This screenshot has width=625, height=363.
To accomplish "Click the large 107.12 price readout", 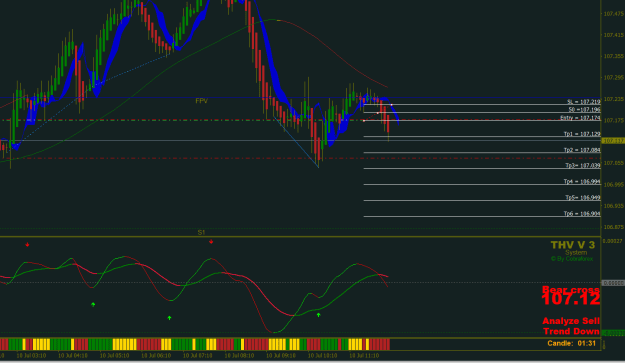I will click(571, 299).
